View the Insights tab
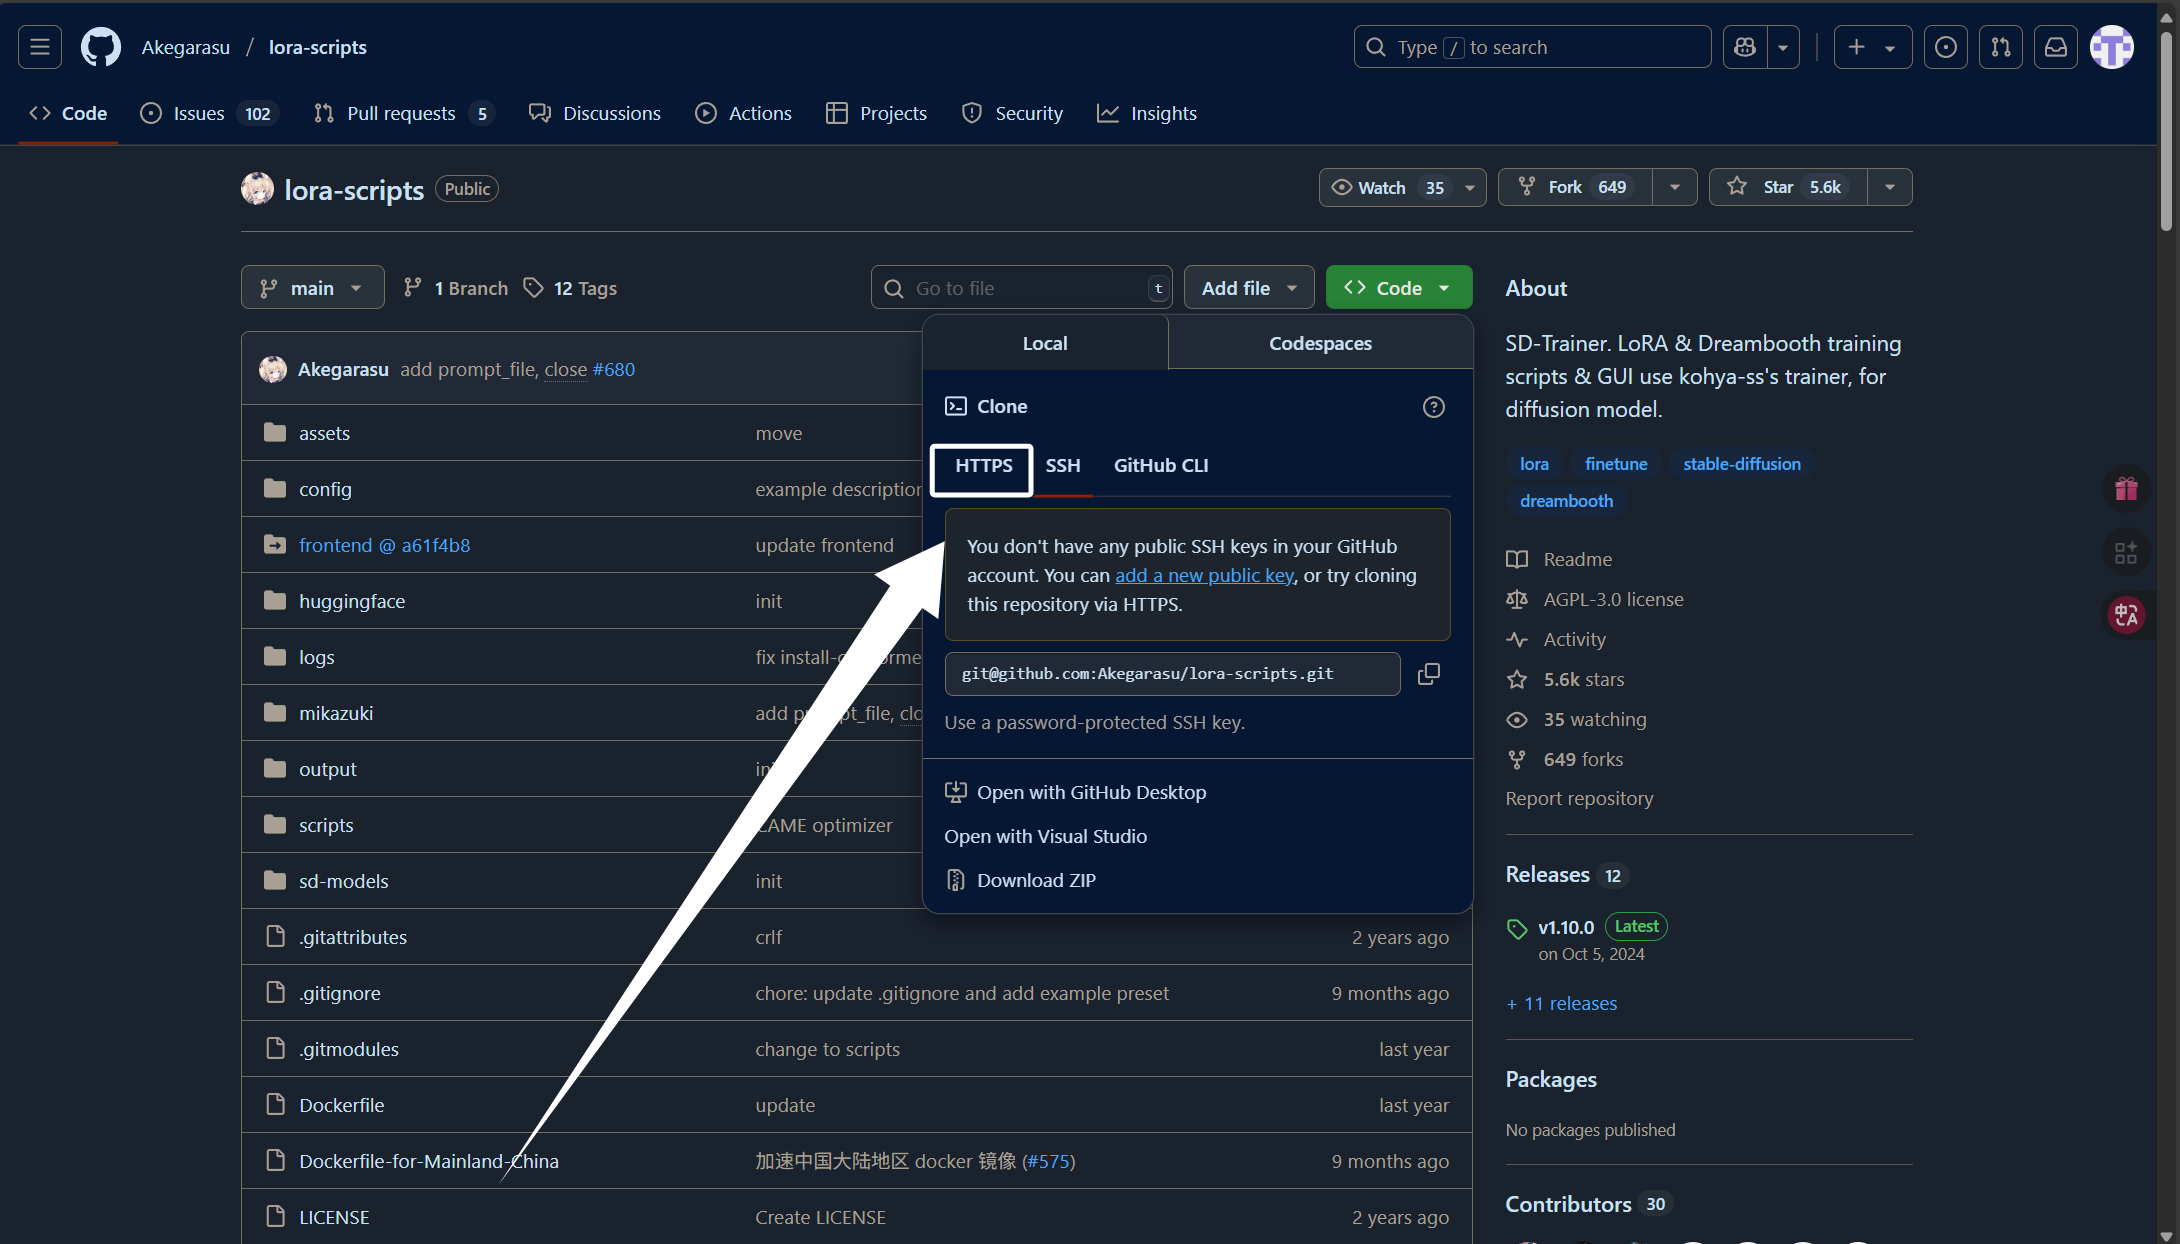The width and height of the screenshot is (2180, 1244). 1147,113
